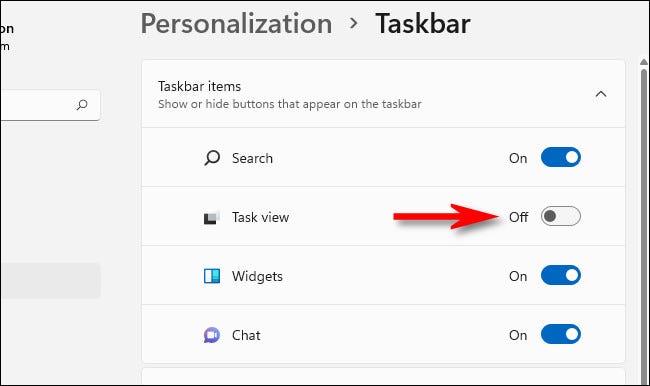The height and width of the screenshot is (386, 650).
Task: Click the vertical scrollbar thumb
Action: click(644, 226)
